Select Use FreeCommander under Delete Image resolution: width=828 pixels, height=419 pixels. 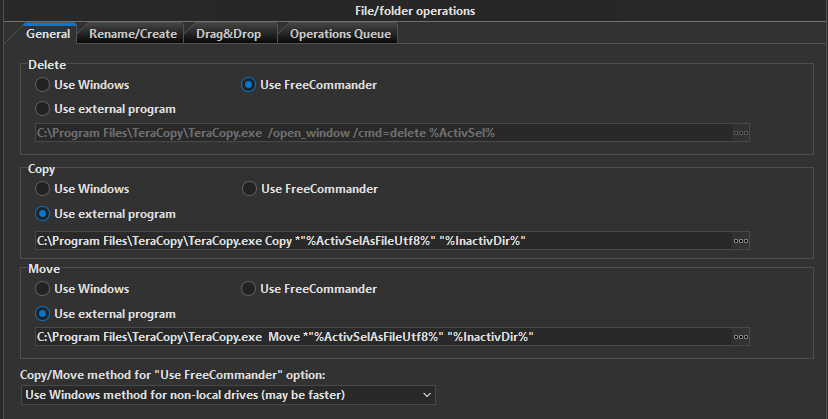point(249,85)
